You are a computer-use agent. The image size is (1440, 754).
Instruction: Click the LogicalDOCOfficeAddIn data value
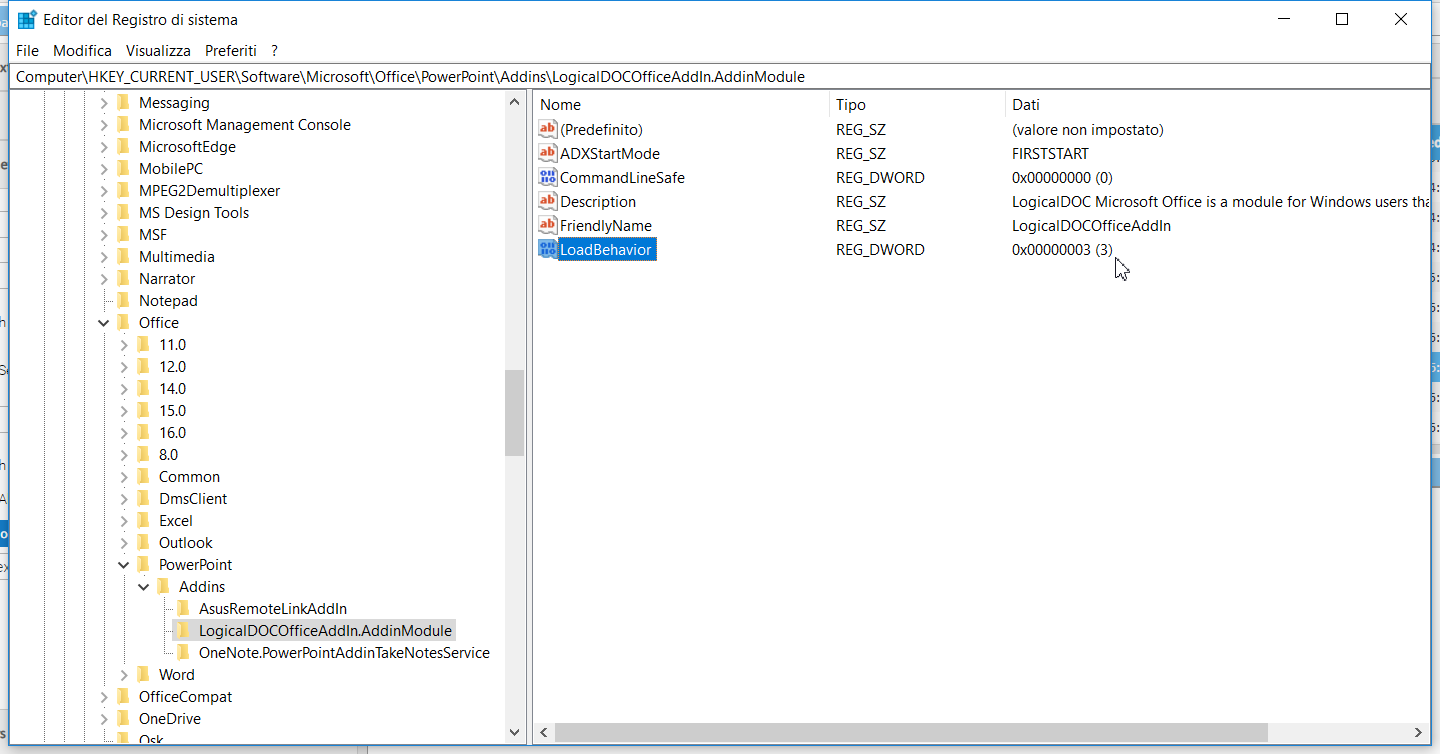pyautogui.click(x=1091, y=225)
